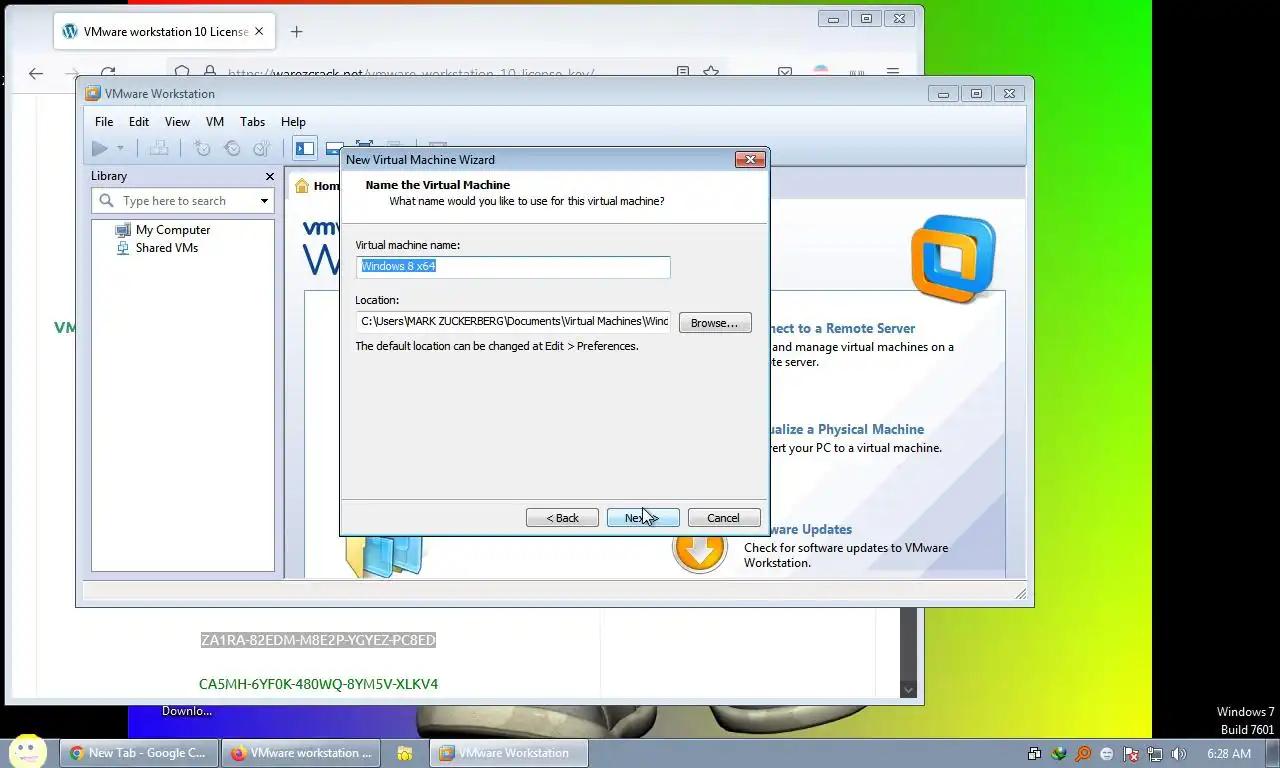Open the Help menu in VMware Workstation

(293, 122)
